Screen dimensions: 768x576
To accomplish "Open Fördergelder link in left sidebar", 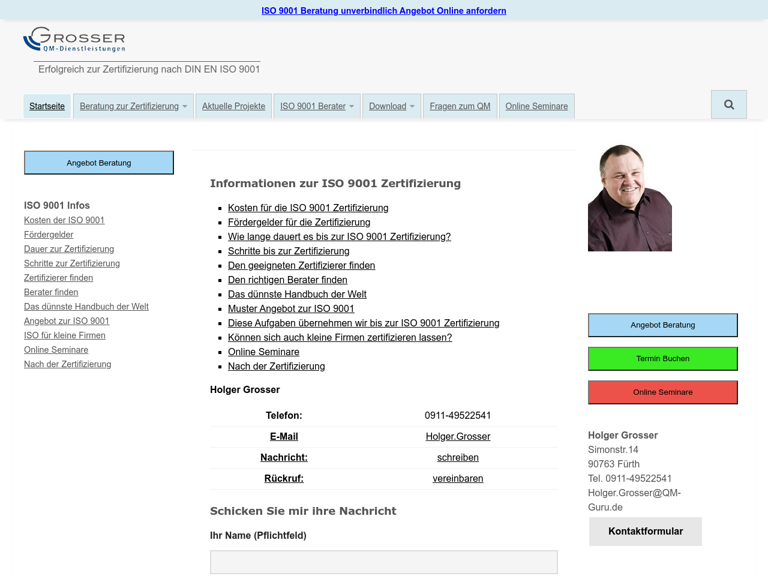I will click(49, 235).
